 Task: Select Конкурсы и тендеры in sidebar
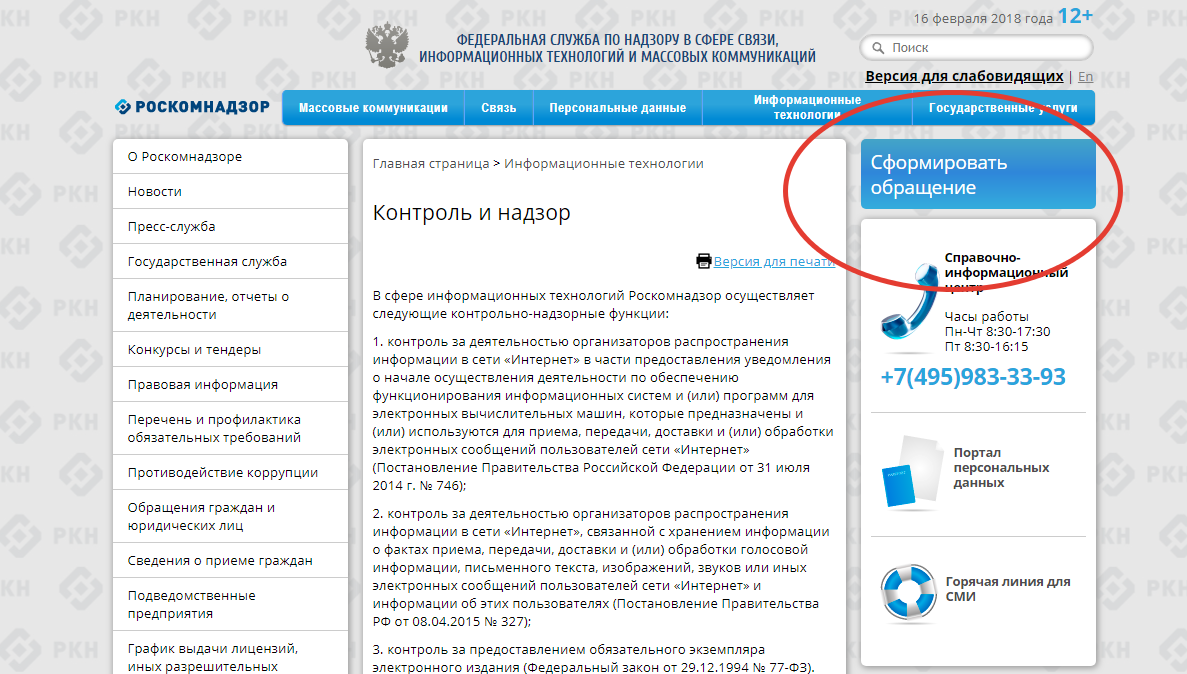pyautogui.click(x=230, y=349)
